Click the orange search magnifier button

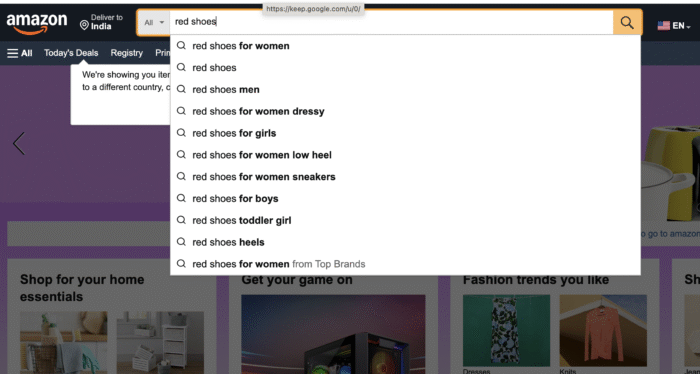click(627, 22)
